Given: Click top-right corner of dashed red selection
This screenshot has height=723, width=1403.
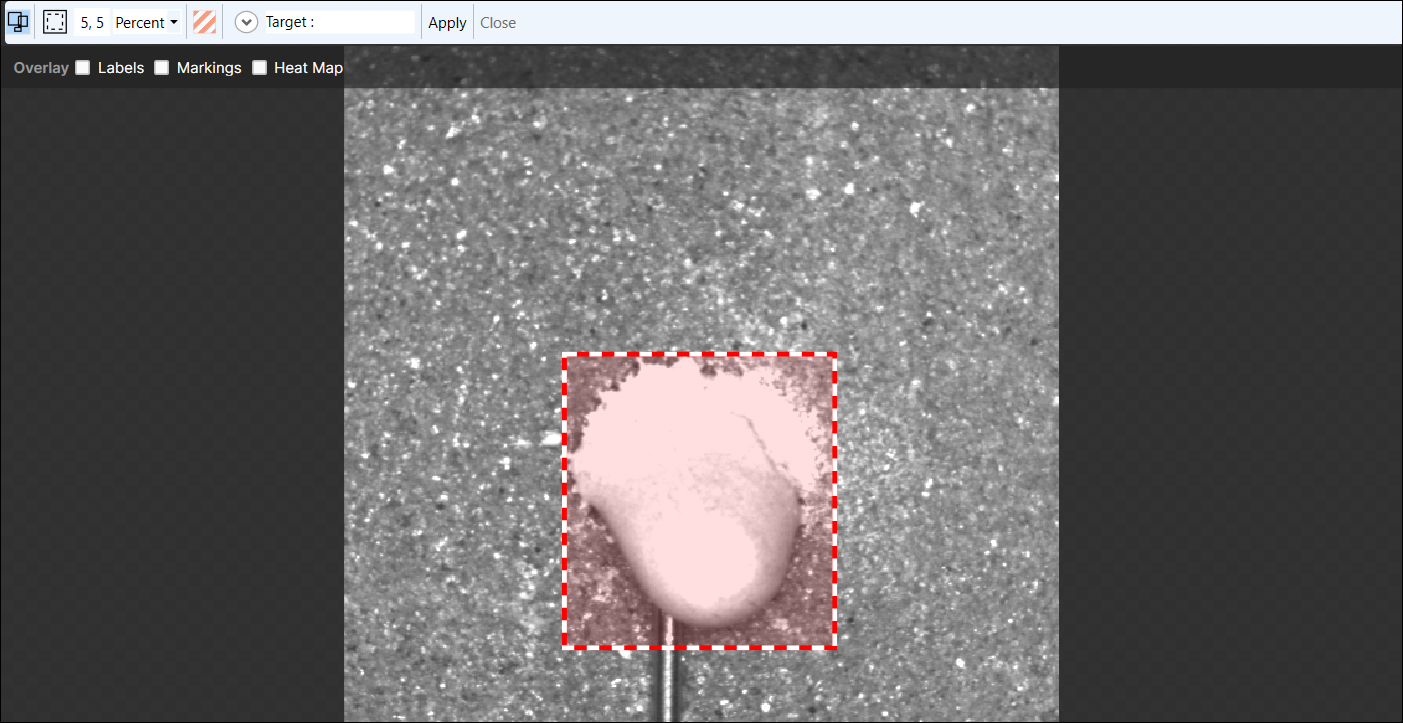Looking at the screenshot, I should click(834, 355).
